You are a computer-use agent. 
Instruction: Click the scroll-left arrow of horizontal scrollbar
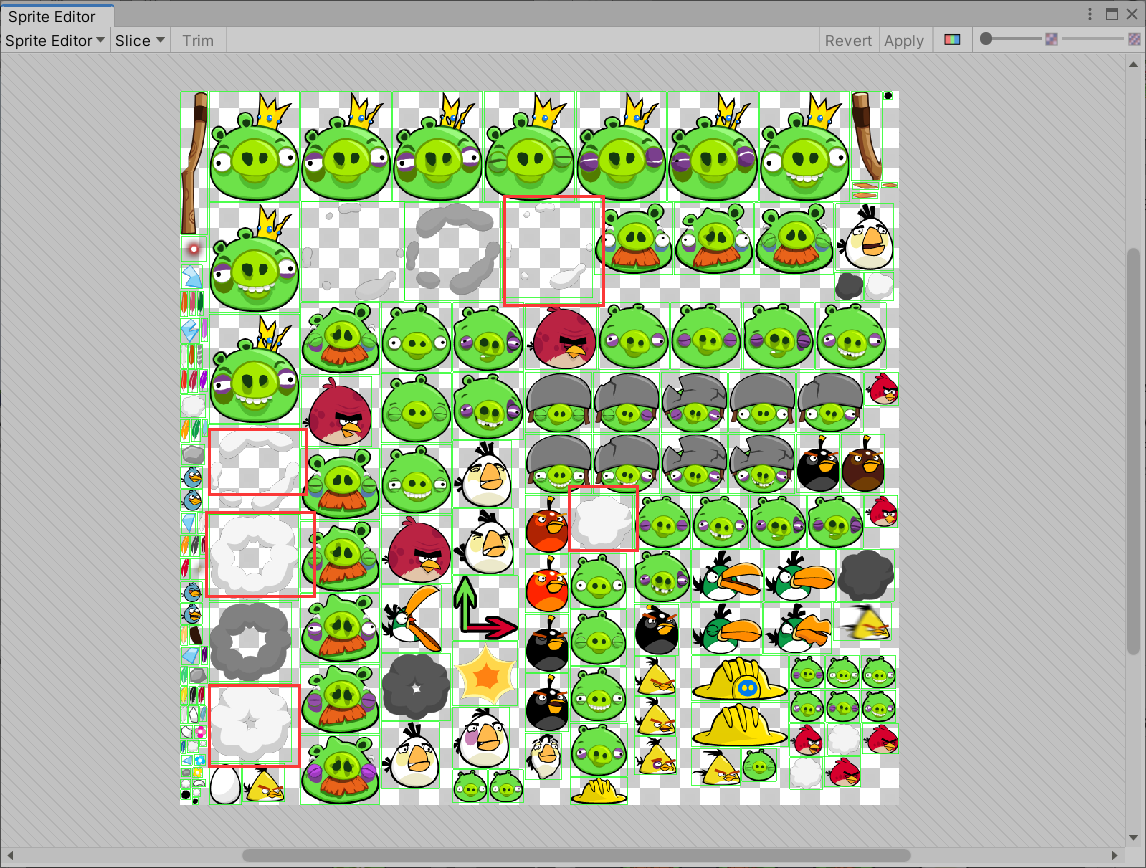[10, 855]
